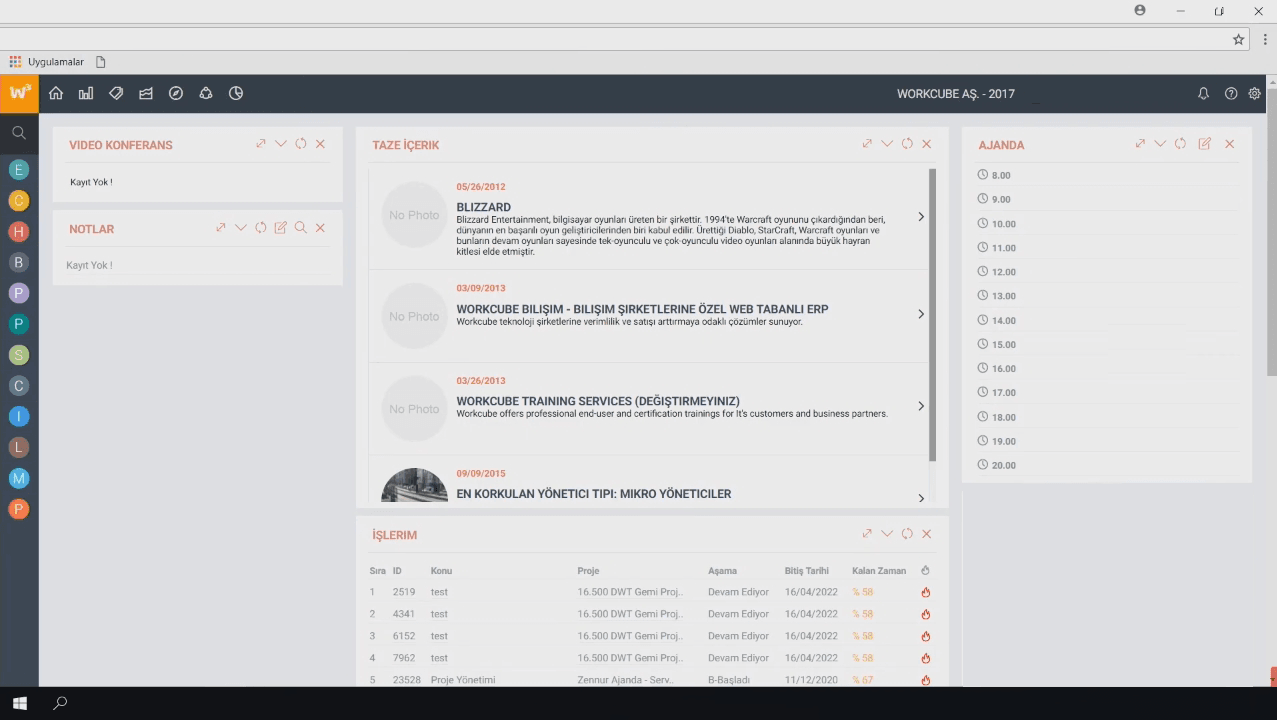Refresh the İşlerim panel
The height and width of the screenshot is (720, 1277).
tap(907, 534)
